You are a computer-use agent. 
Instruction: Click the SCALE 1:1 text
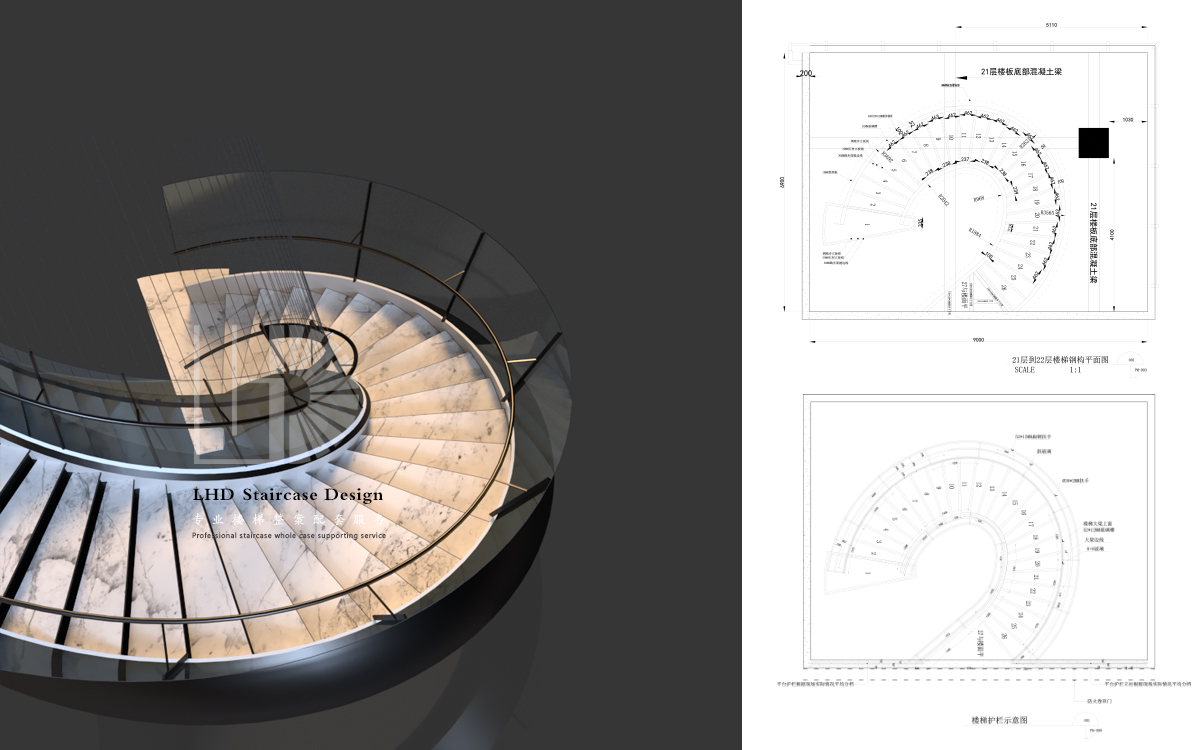tap(1047, 370)
